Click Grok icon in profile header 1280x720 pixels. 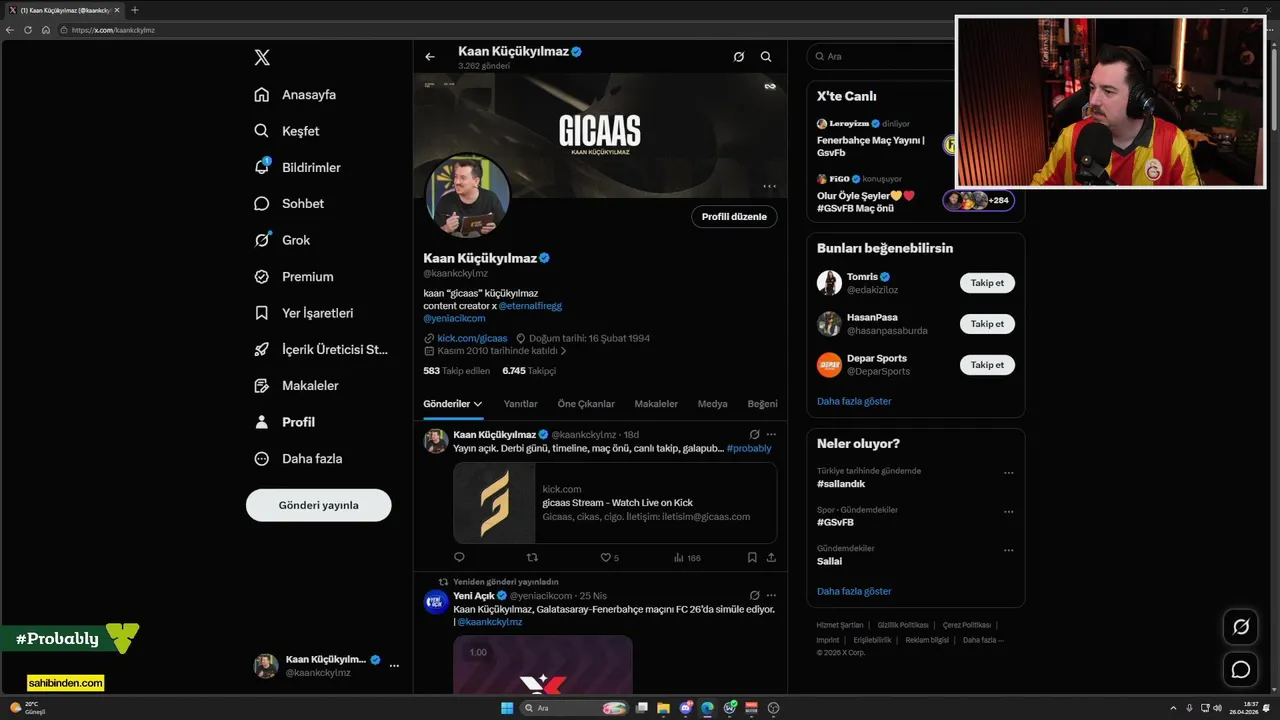click(739, 57)
